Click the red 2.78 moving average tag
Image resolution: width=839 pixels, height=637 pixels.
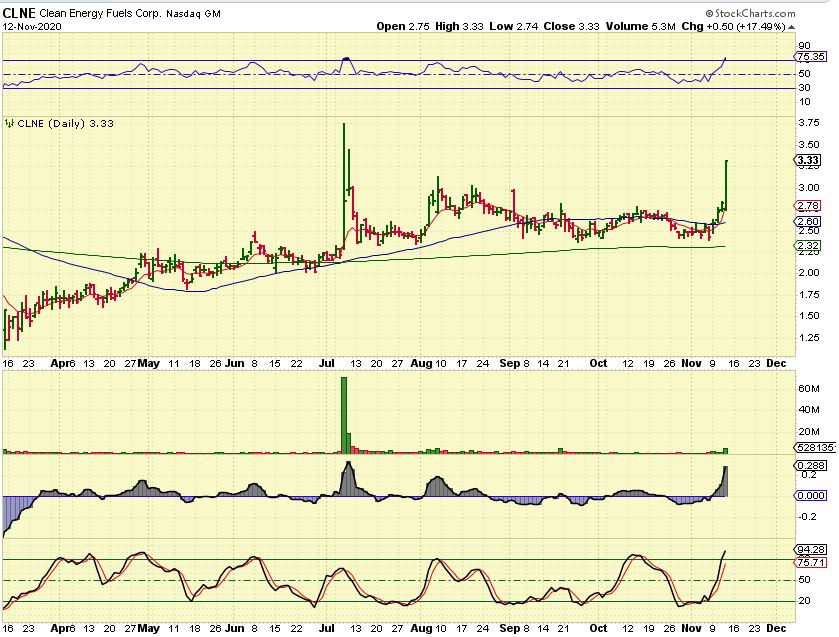[x=807, y=206]
